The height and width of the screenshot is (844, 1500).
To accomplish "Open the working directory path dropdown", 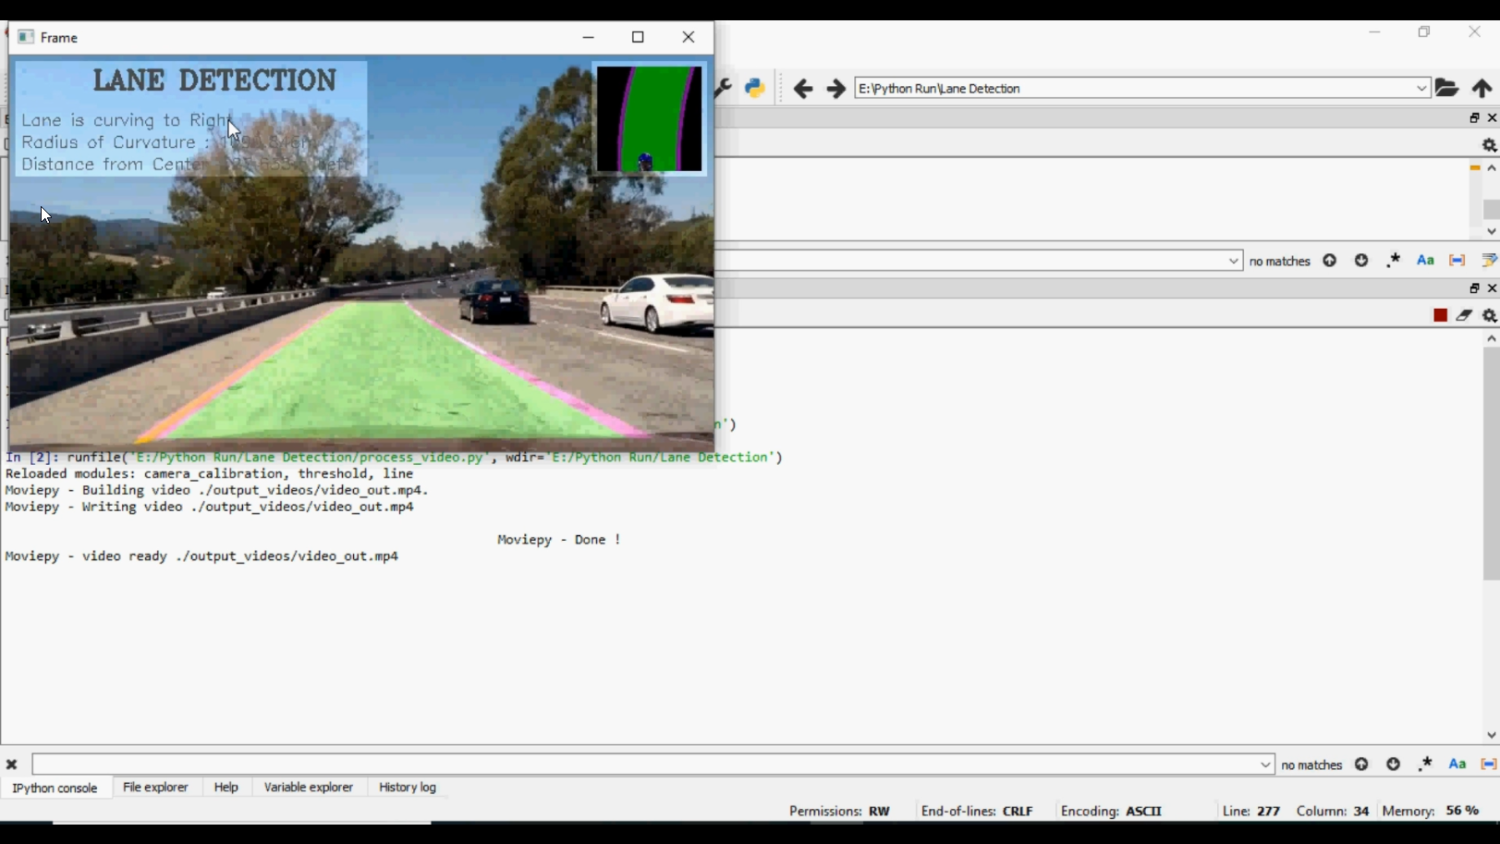I will click(x=1421, y=88).
